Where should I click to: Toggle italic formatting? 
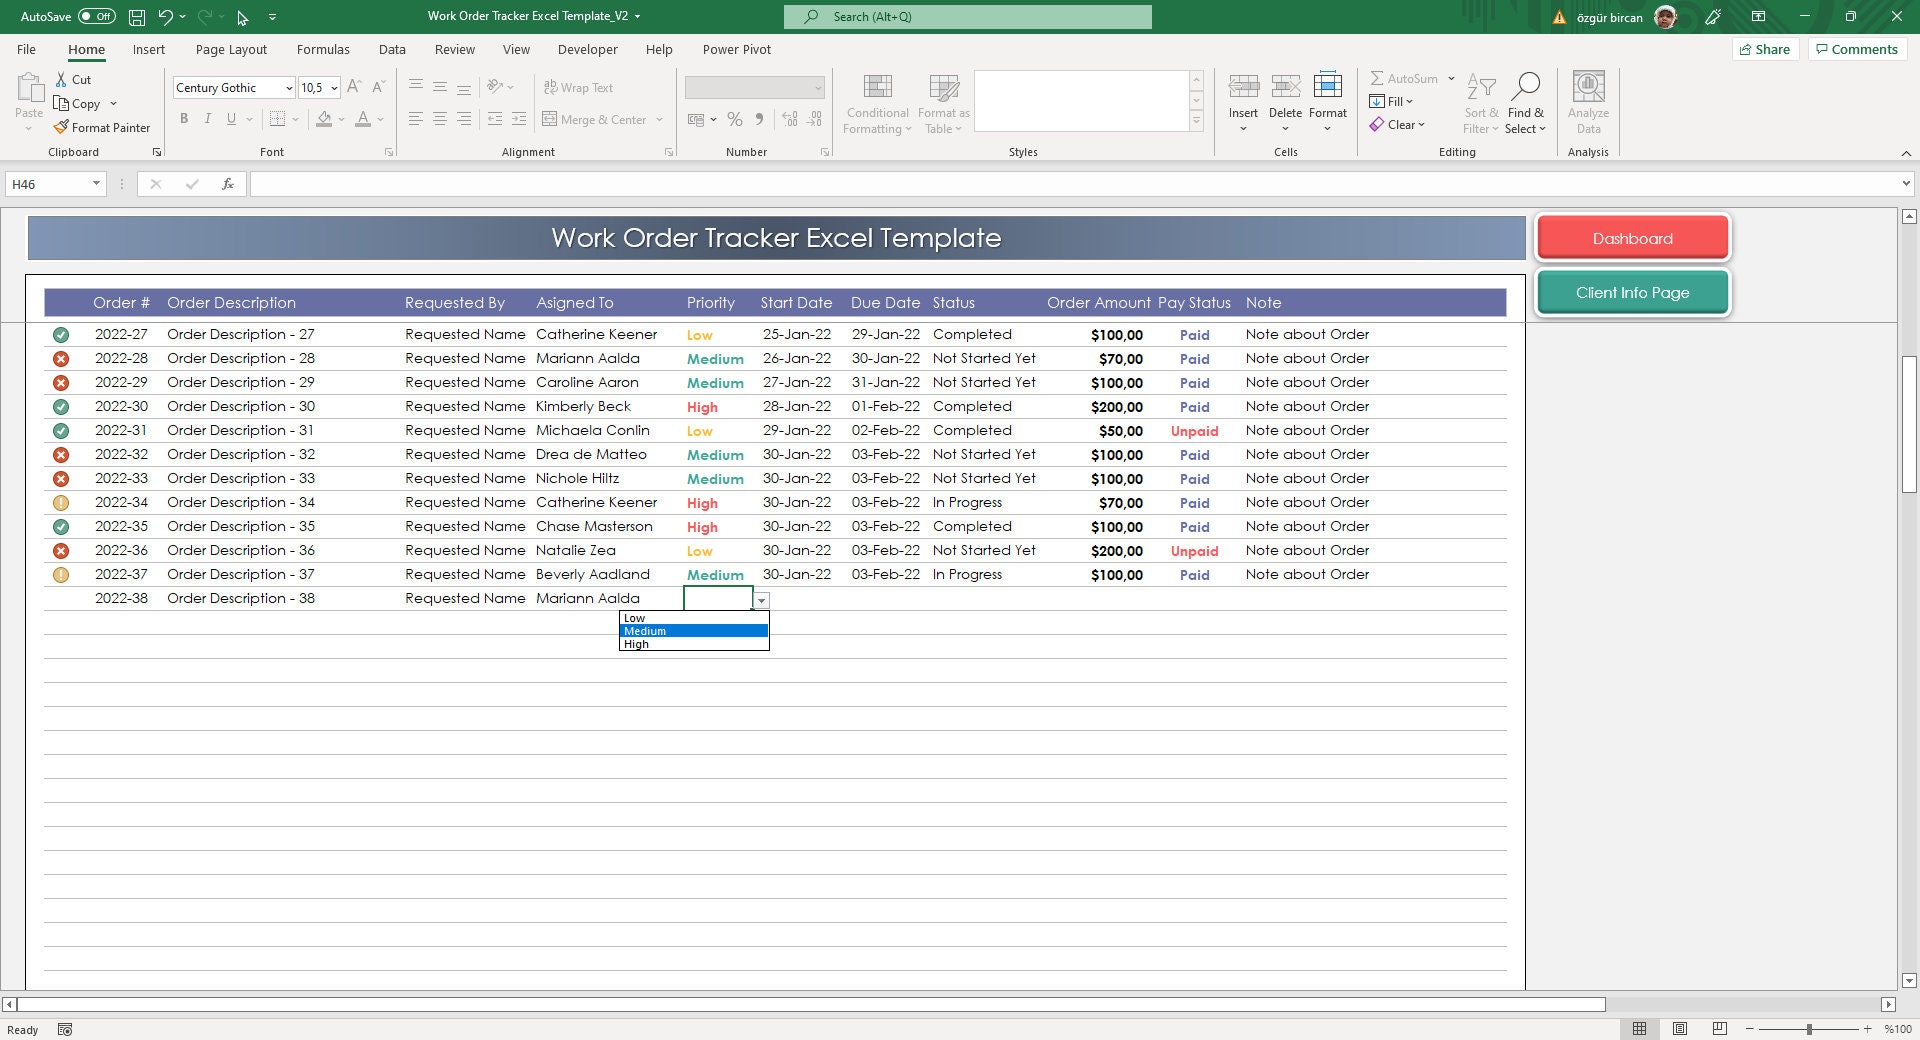tap(208, 119)
